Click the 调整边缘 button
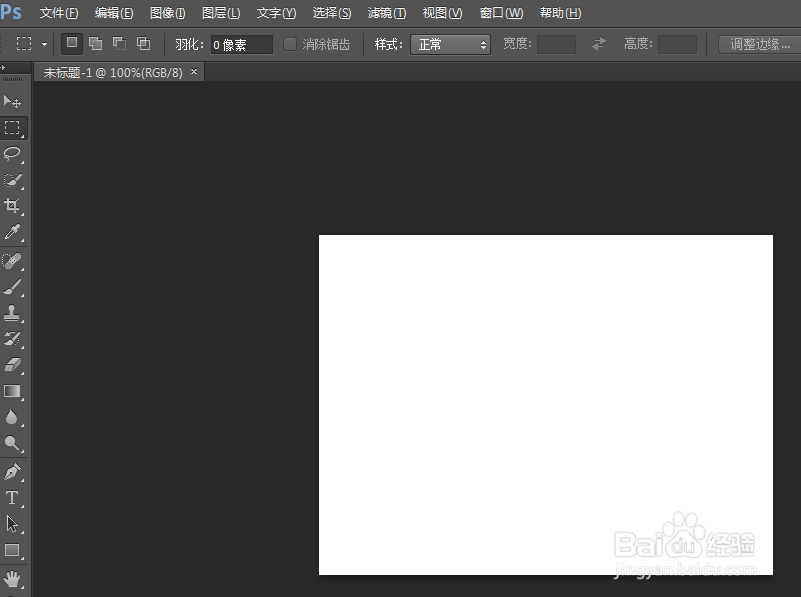Viewport: 801px width, 597px height. pyautogui.click(x=760, y=44)
